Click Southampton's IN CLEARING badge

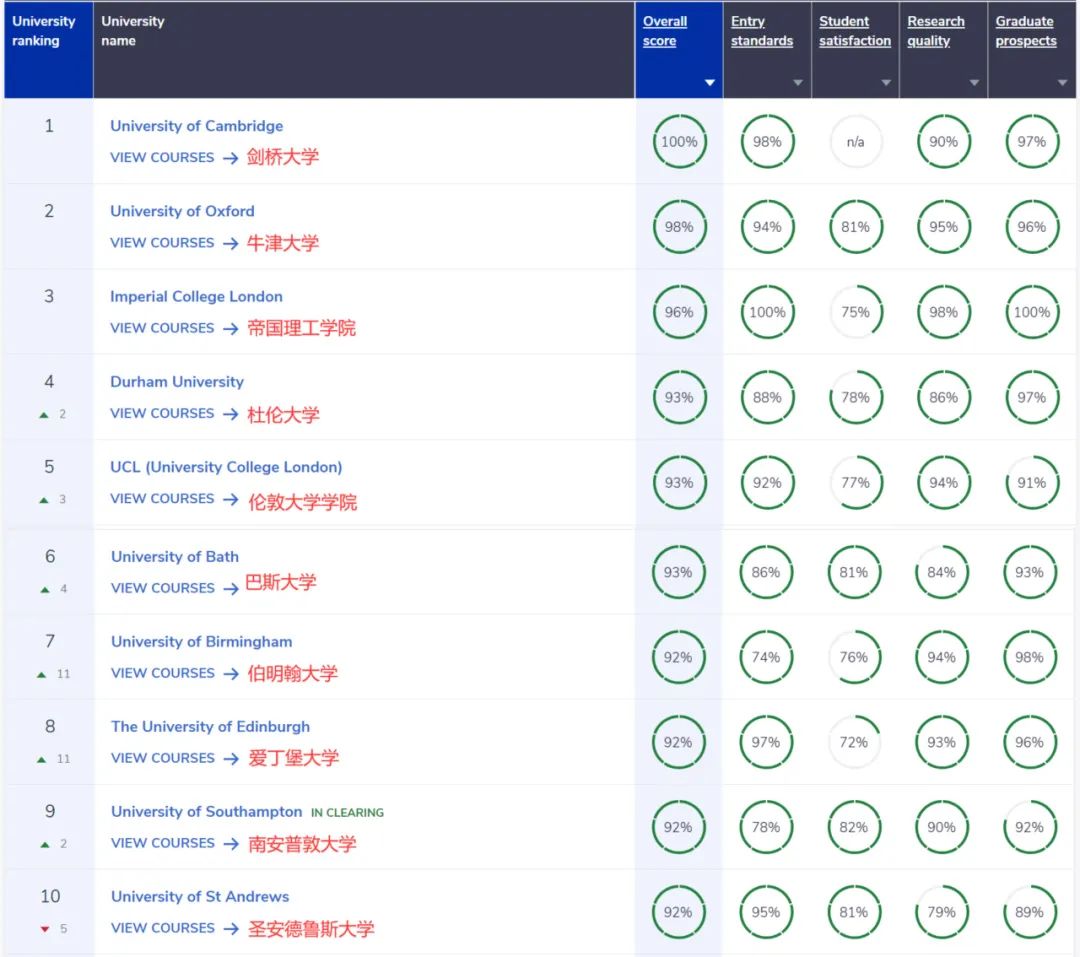point(347,813)
